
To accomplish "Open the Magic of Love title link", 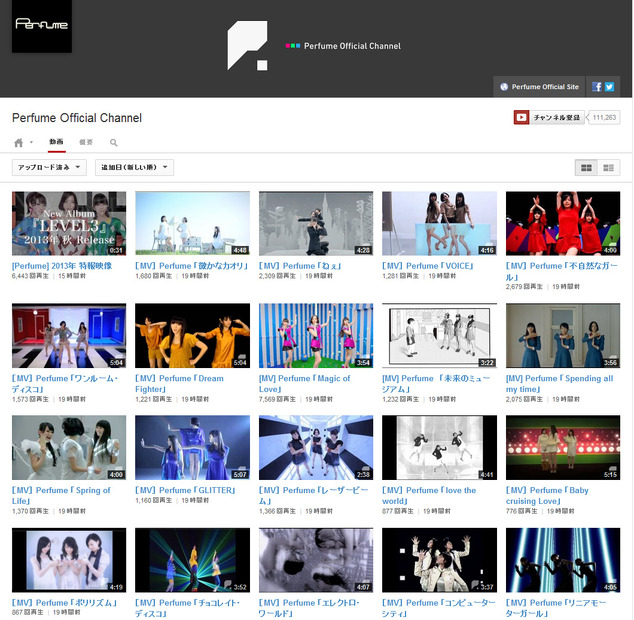I will pyautogui.click(x=304, y=383).
